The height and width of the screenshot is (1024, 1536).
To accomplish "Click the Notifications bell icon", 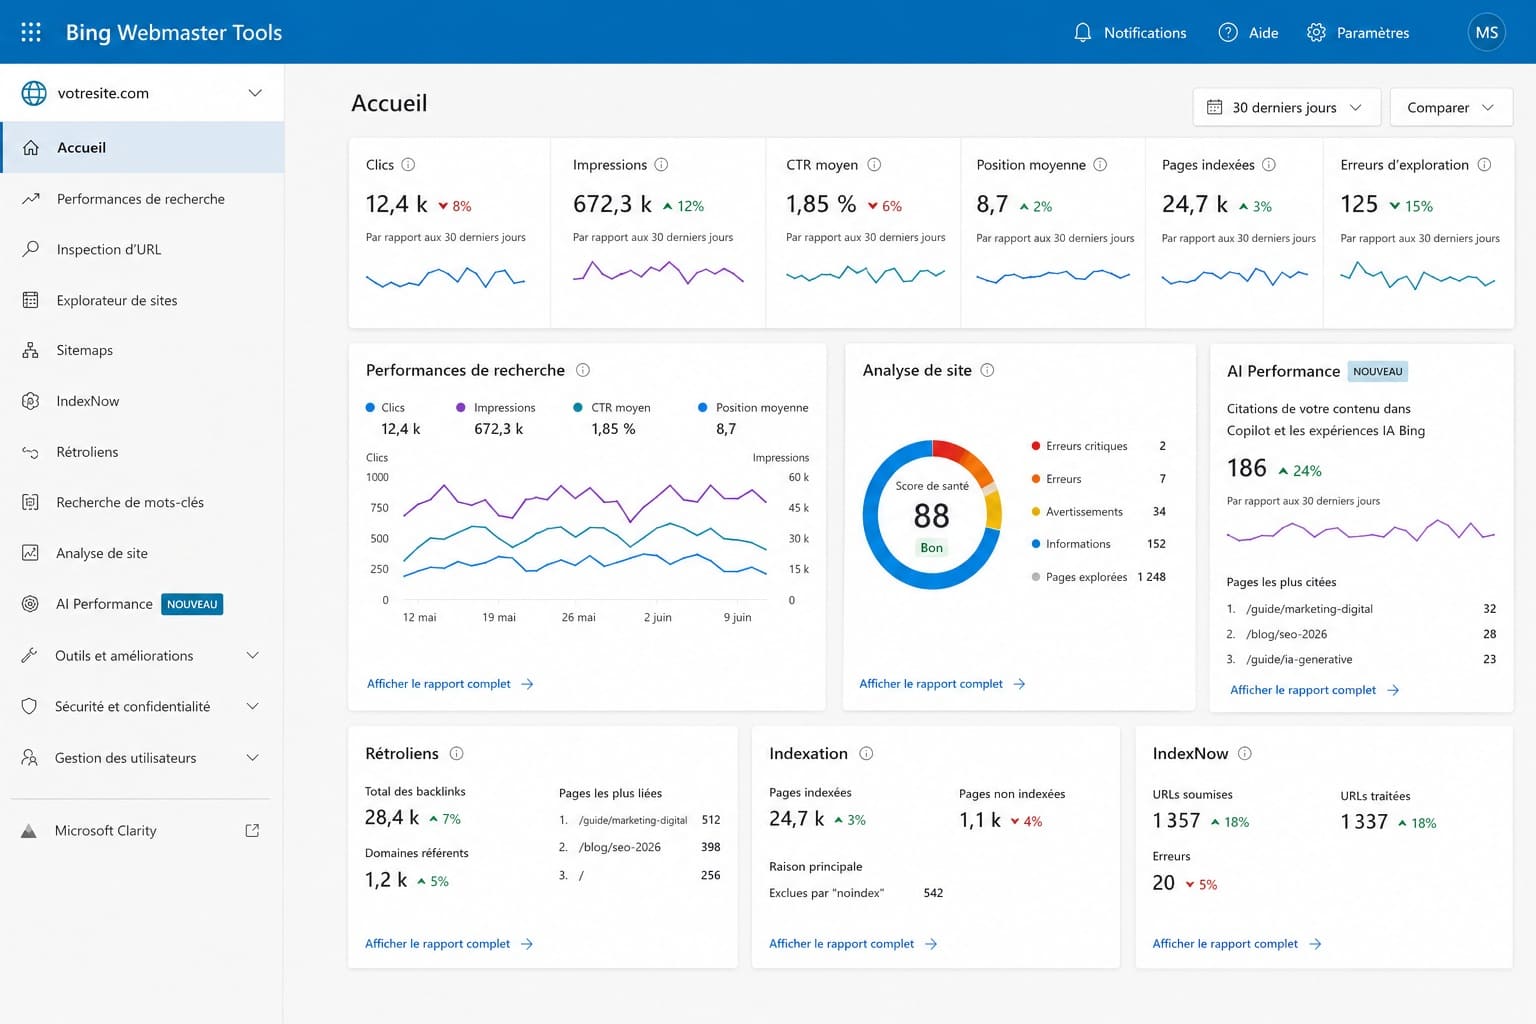I will tap(1082, 32).
